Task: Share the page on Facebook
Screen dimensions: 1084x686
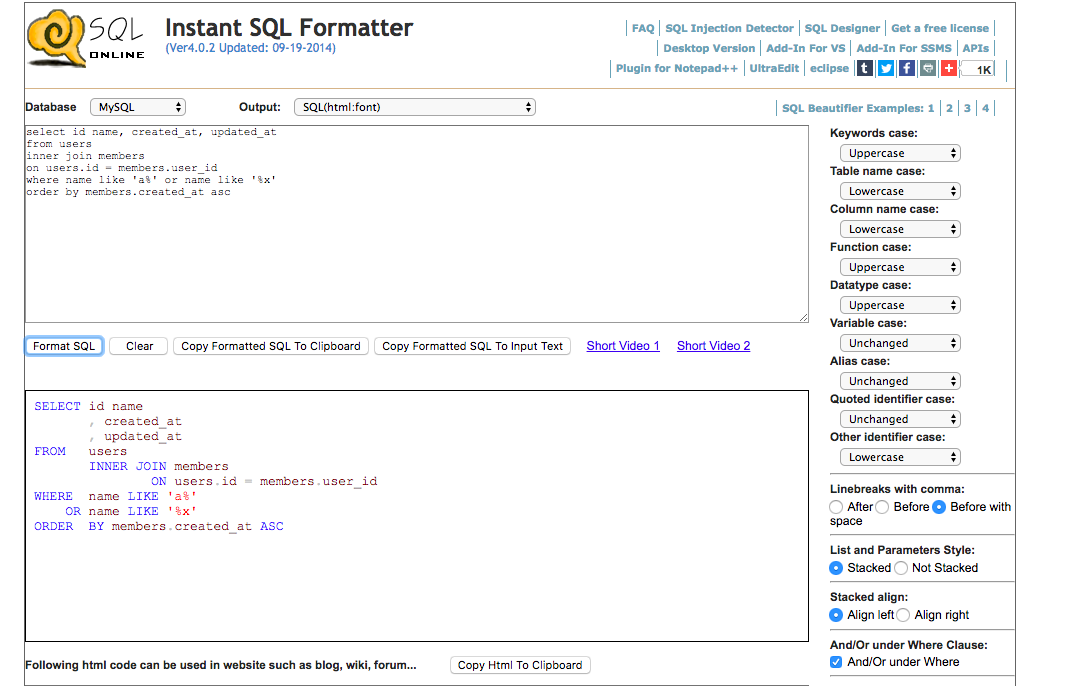Action: click(x=907, y=68)
